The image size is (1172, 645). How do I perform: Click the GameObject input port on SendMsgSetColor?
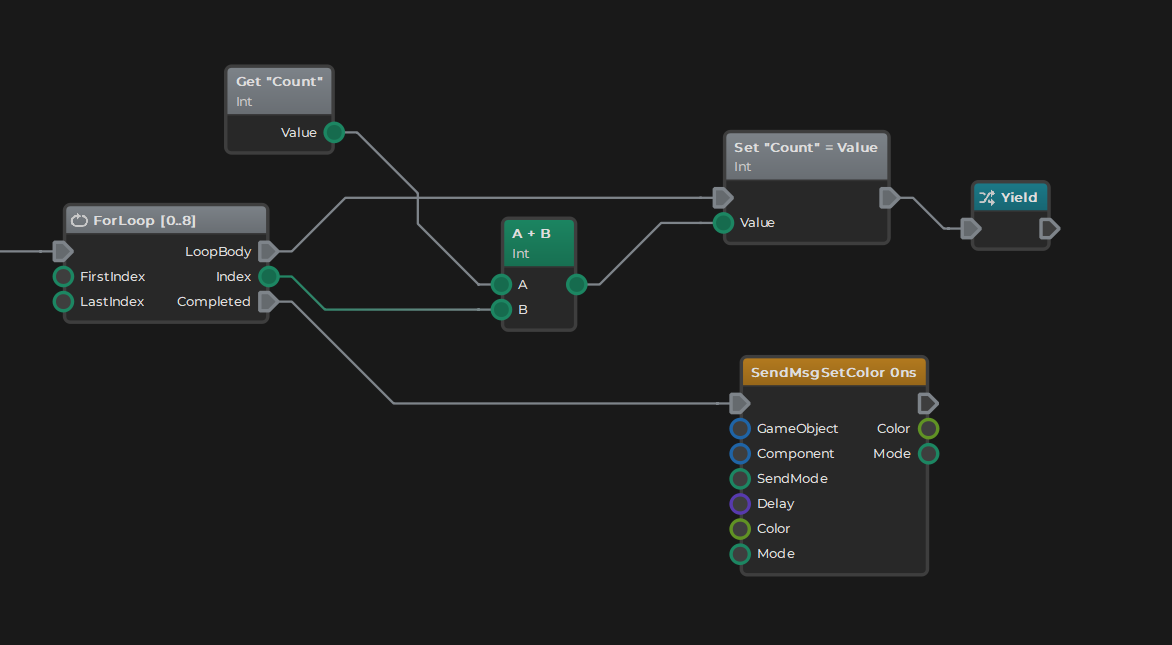pos(740,429)
